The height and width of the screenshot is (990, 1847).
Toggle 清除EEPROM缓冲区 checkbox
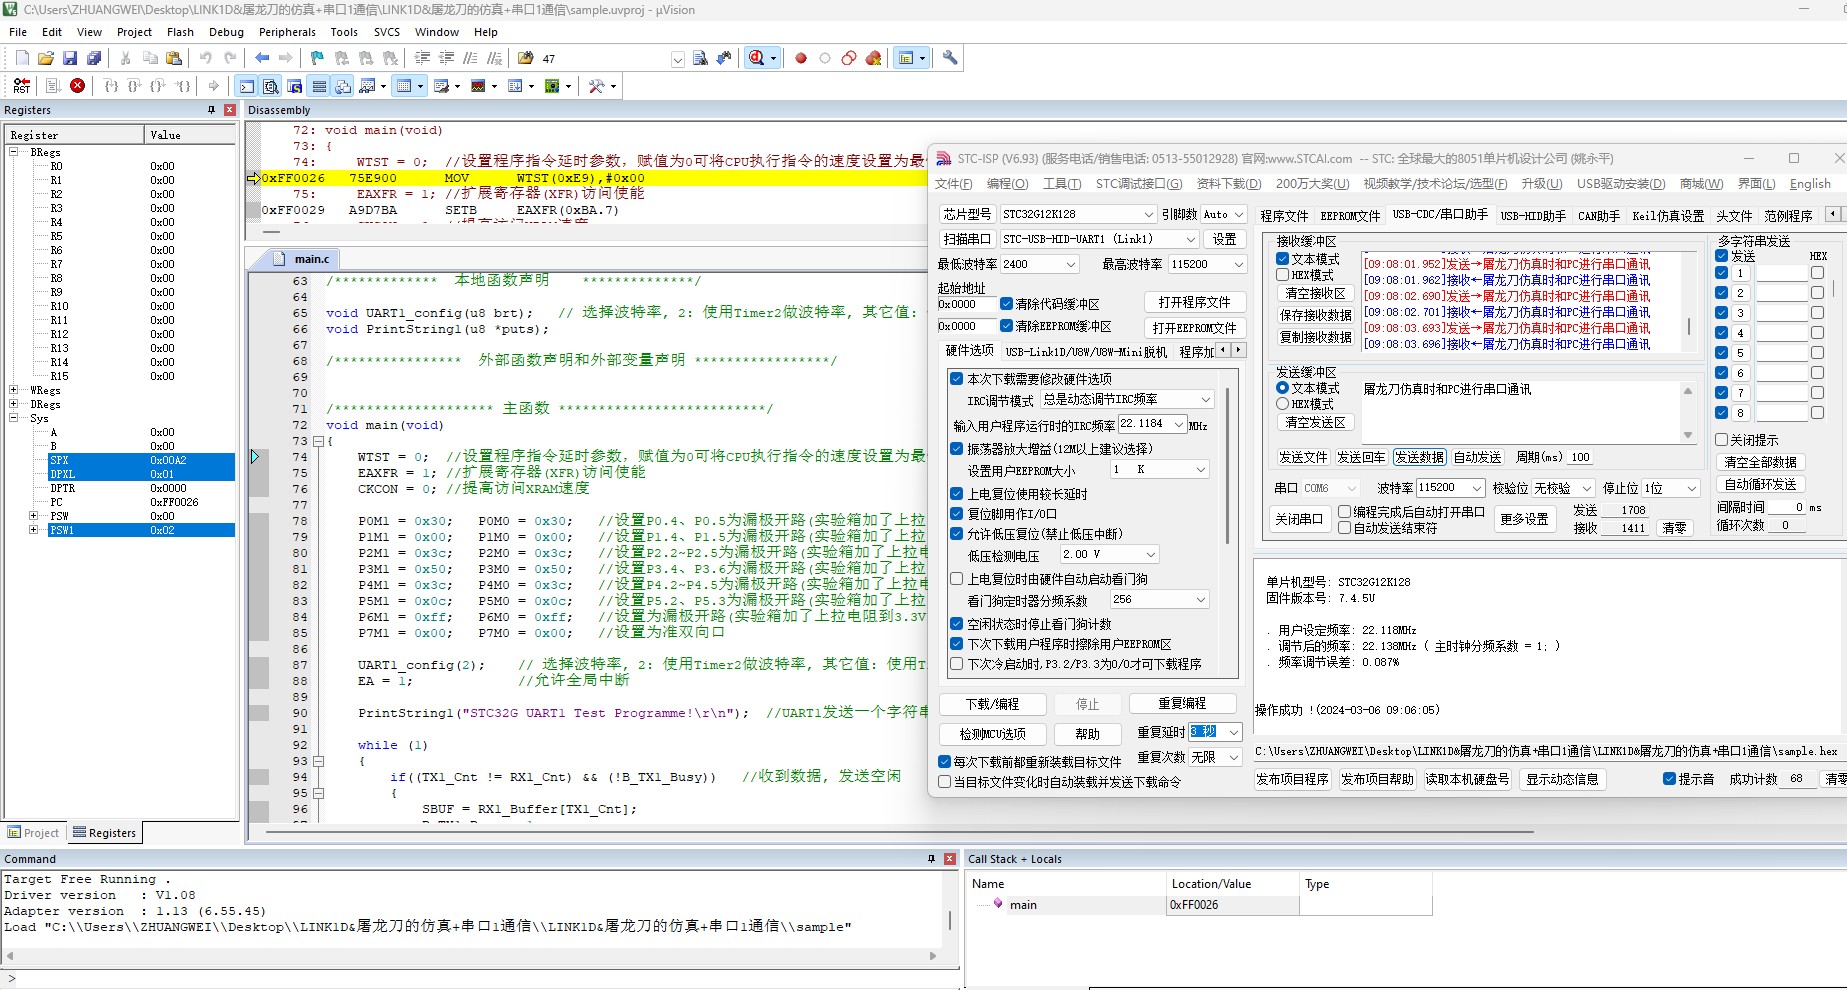click(1006, 326)
